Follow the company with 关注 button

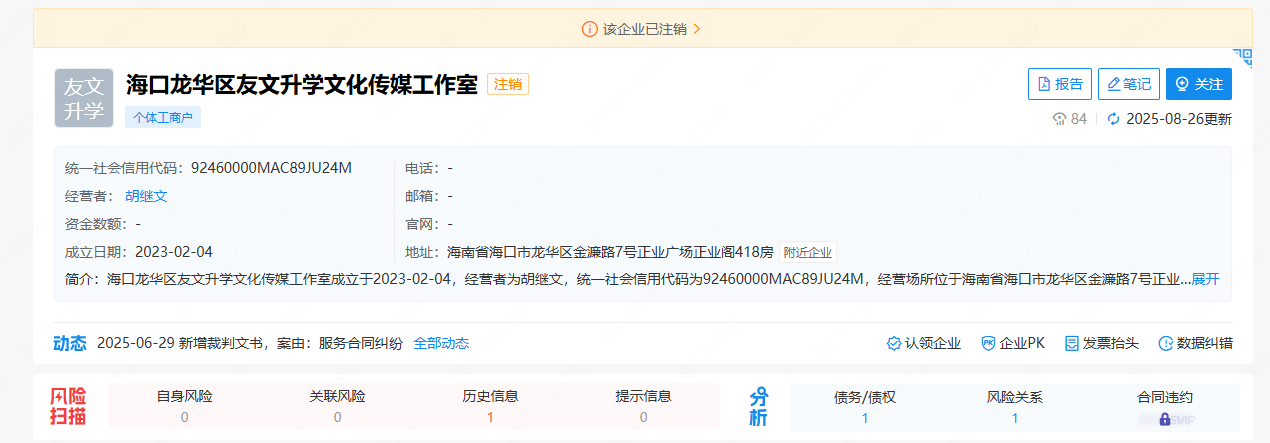point(1199,84)
